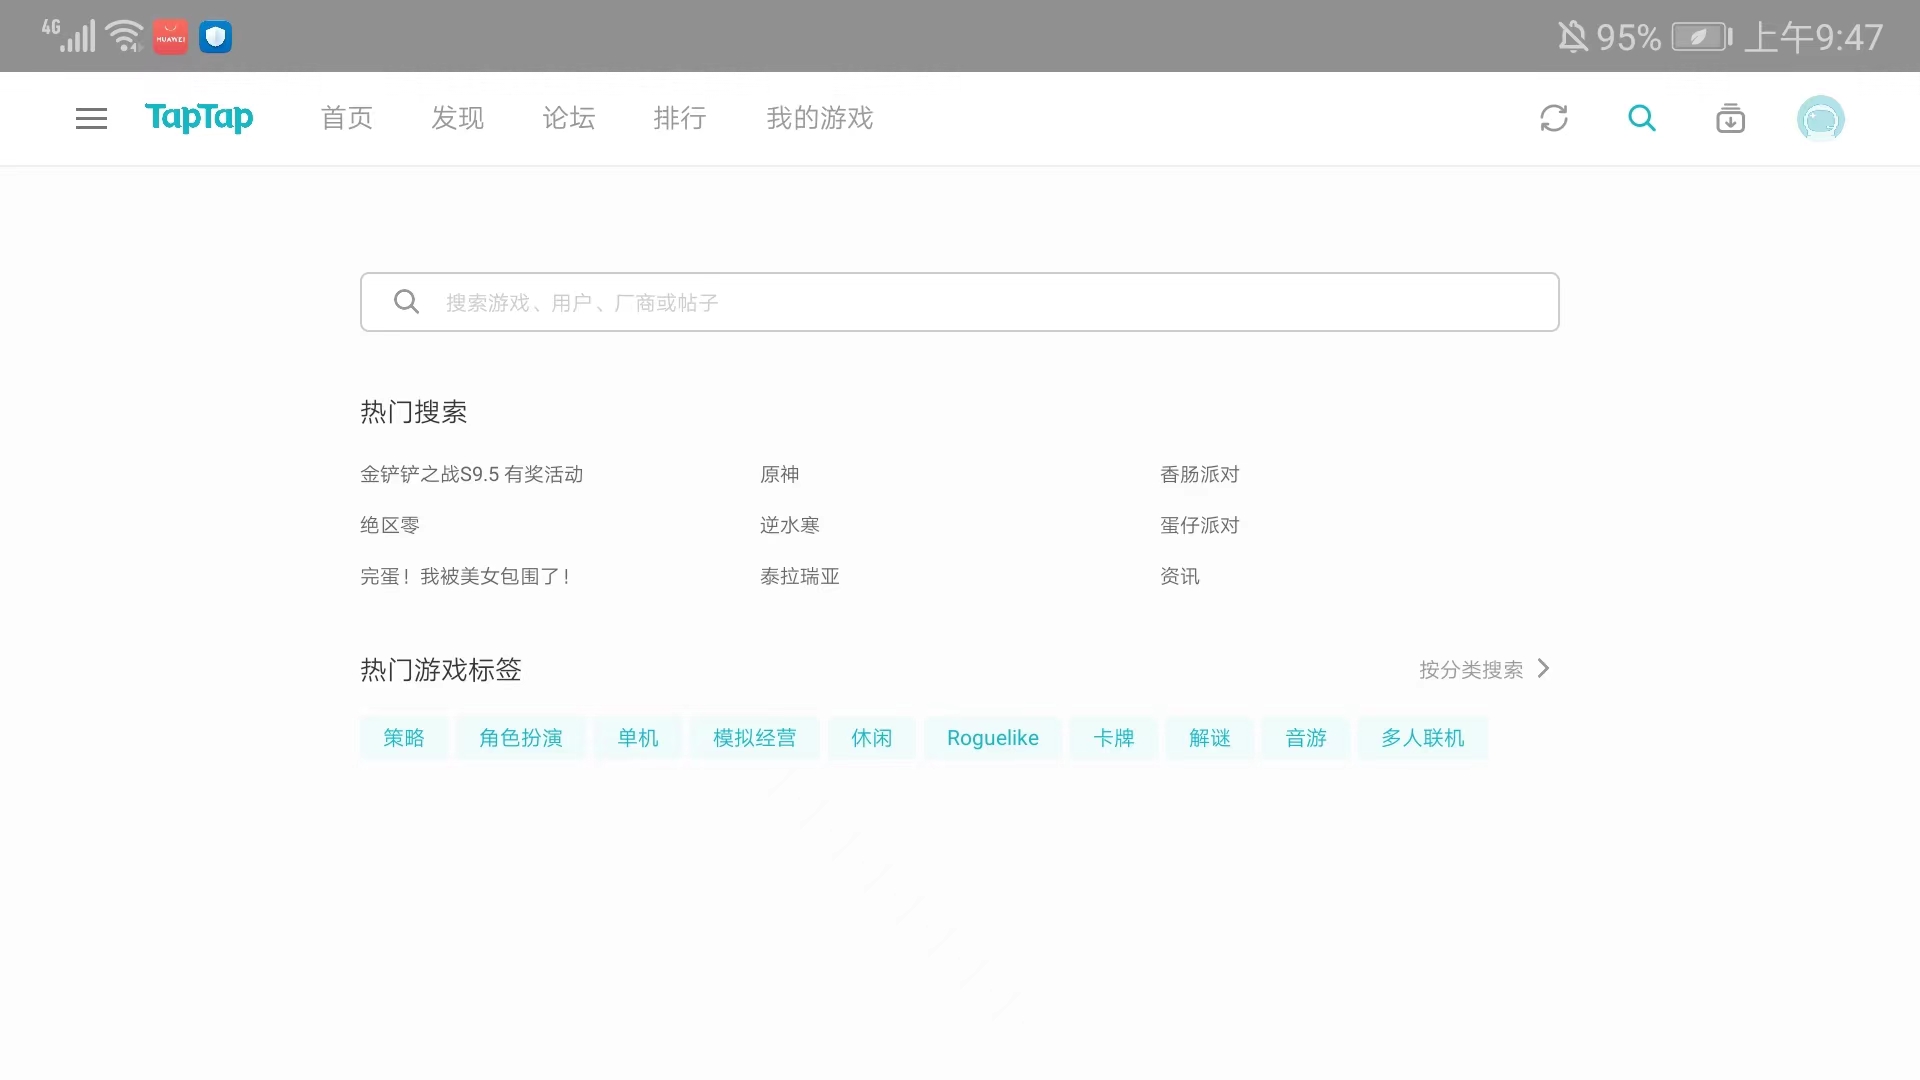Image resolution: width=1920 pixels, height=1080 pixels.
Task: Click the TapTap logo
Action: pyautogui.click(x=199, y=118)
